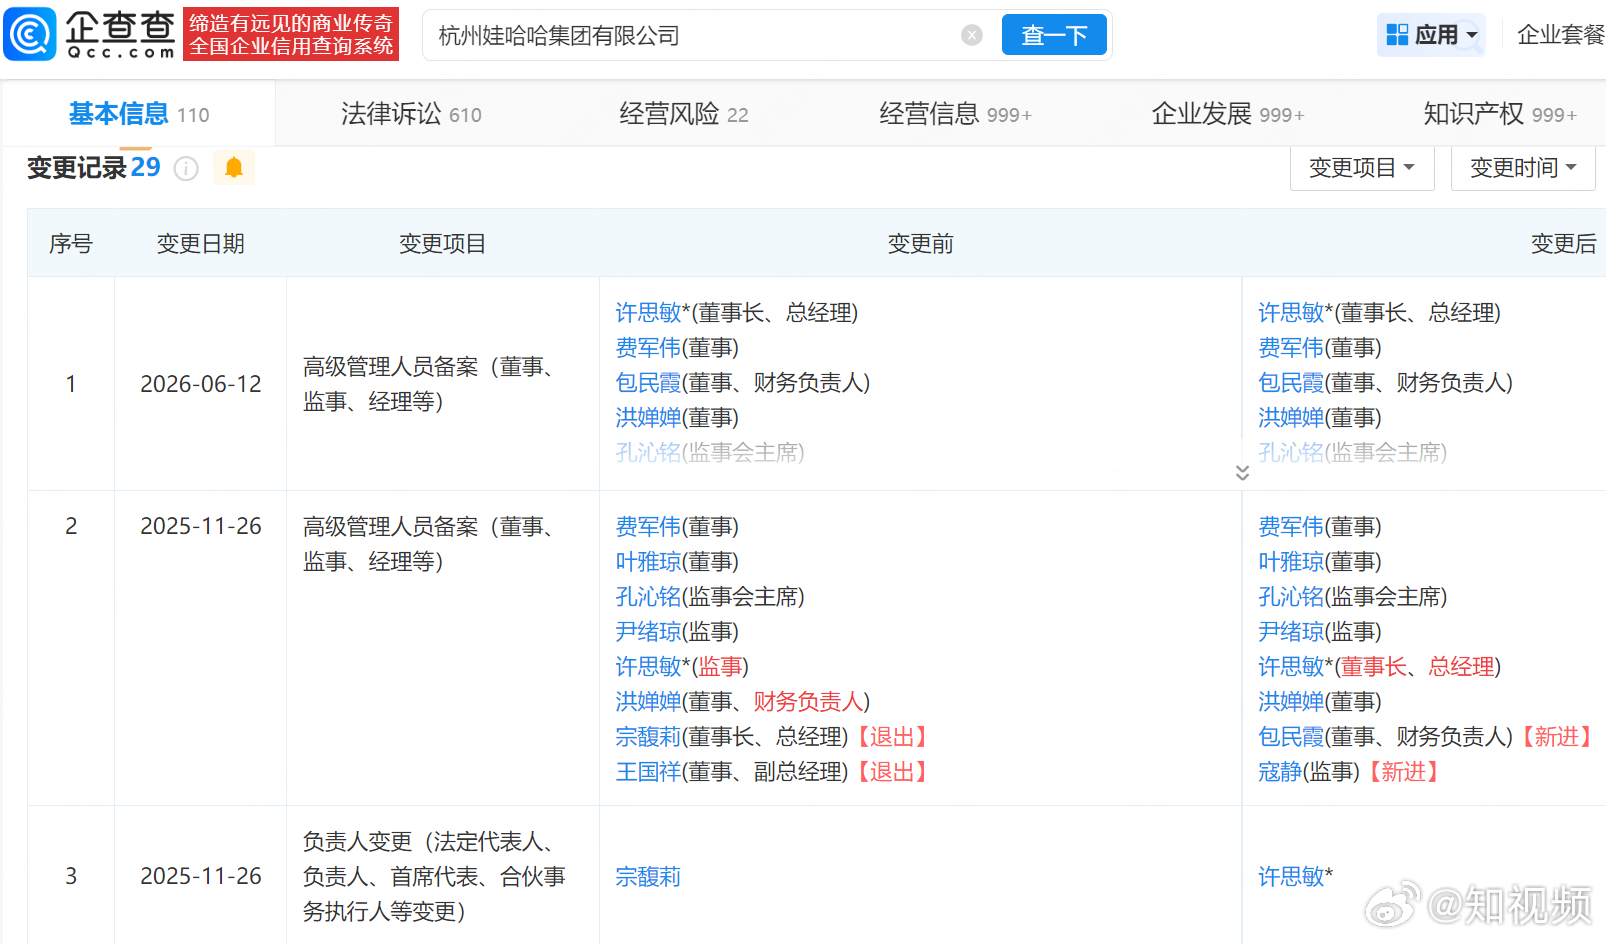Open the info icon beside 变更记录

click(x=186, y=168)
